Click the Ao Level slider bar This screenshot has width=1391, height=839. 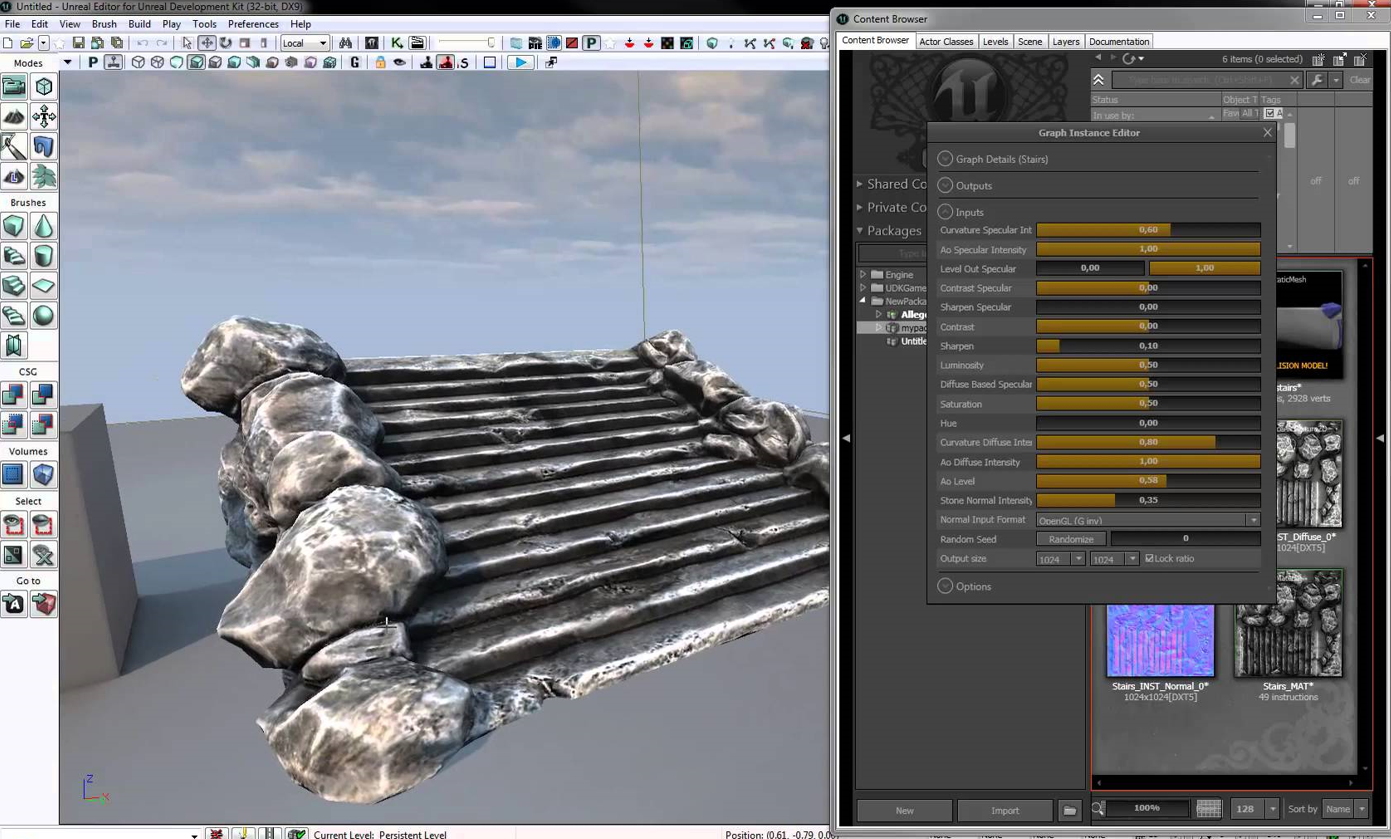pos(1148,481)
